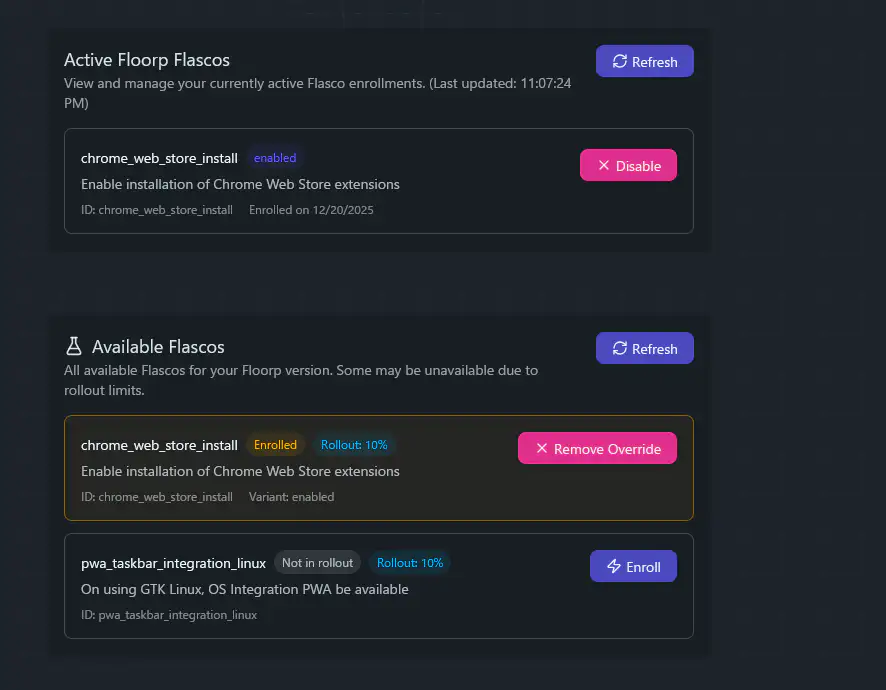Click the 'Not in rollout' badge
The image size is (886, 690).
click(x=317, y=563)
